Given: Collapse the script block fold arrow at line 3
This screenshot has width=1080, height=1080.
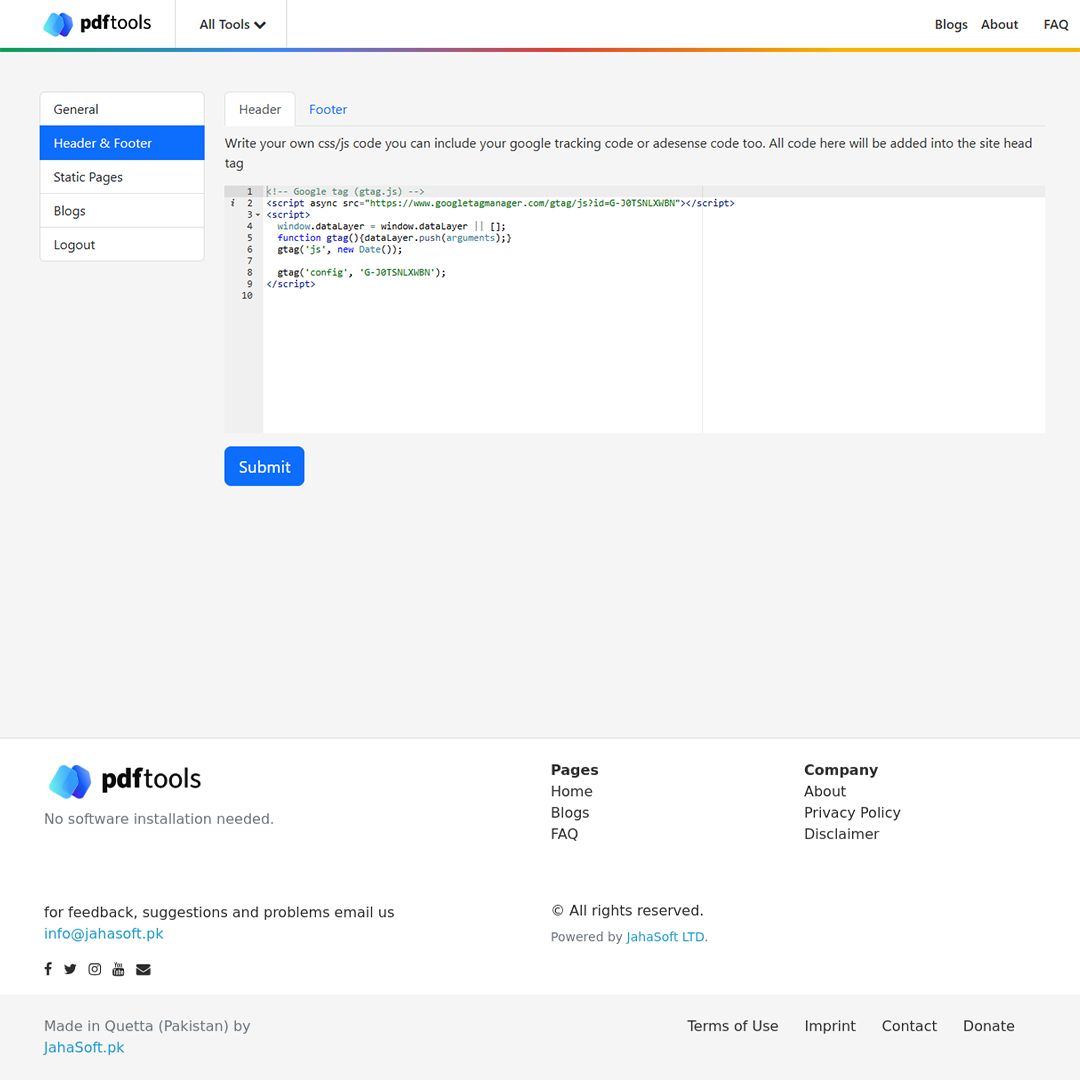Looking at the screenshot, I should click(258, 214).
